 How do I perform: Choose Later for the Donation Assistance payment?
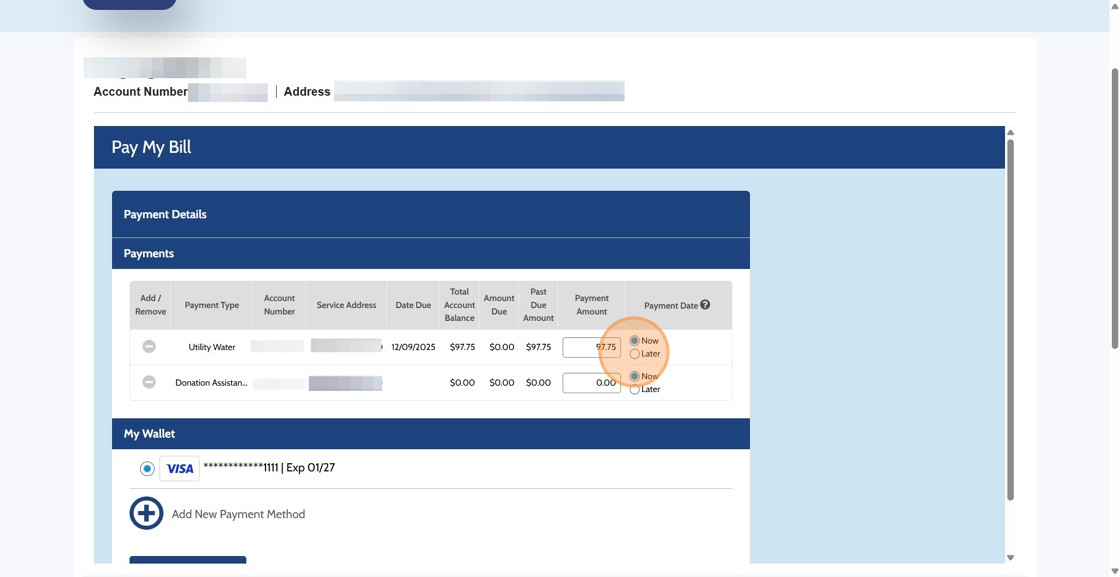(635, 389)
